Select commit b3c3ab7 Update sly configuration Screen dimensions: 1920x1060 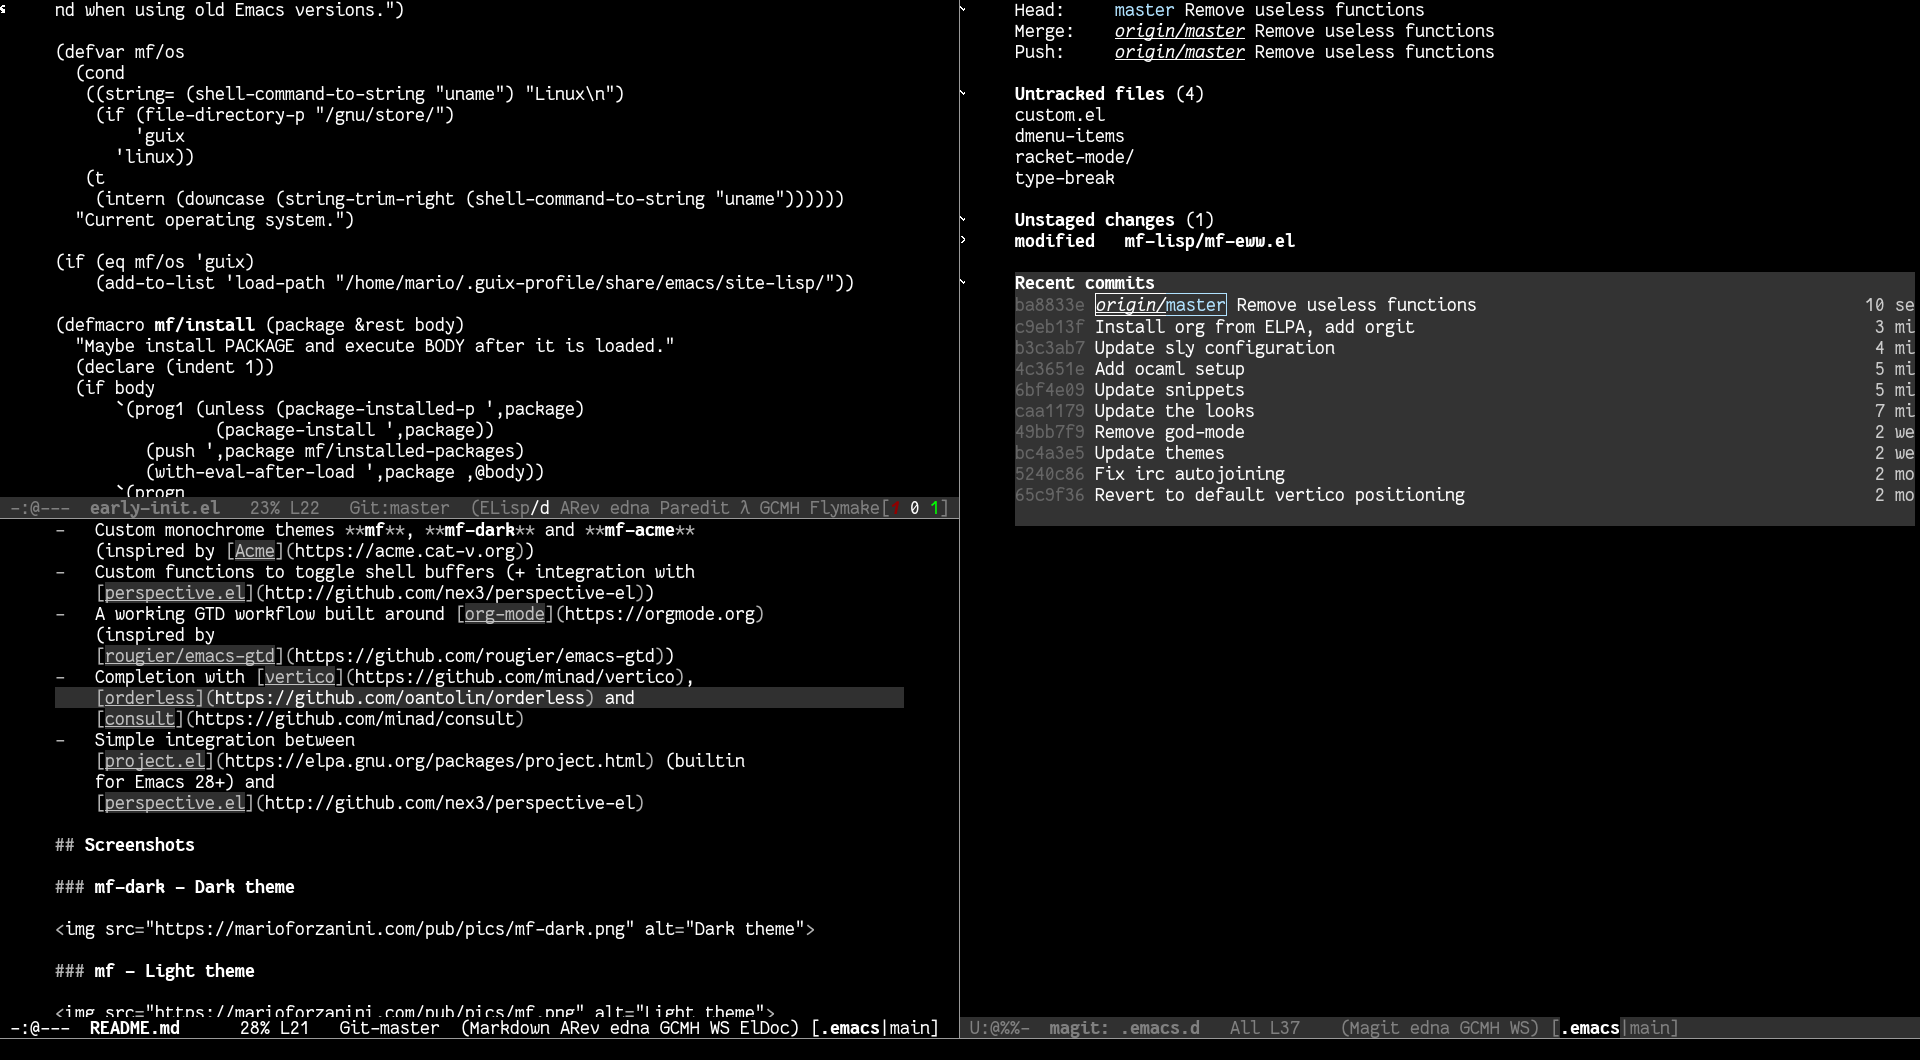(1214, 348)
